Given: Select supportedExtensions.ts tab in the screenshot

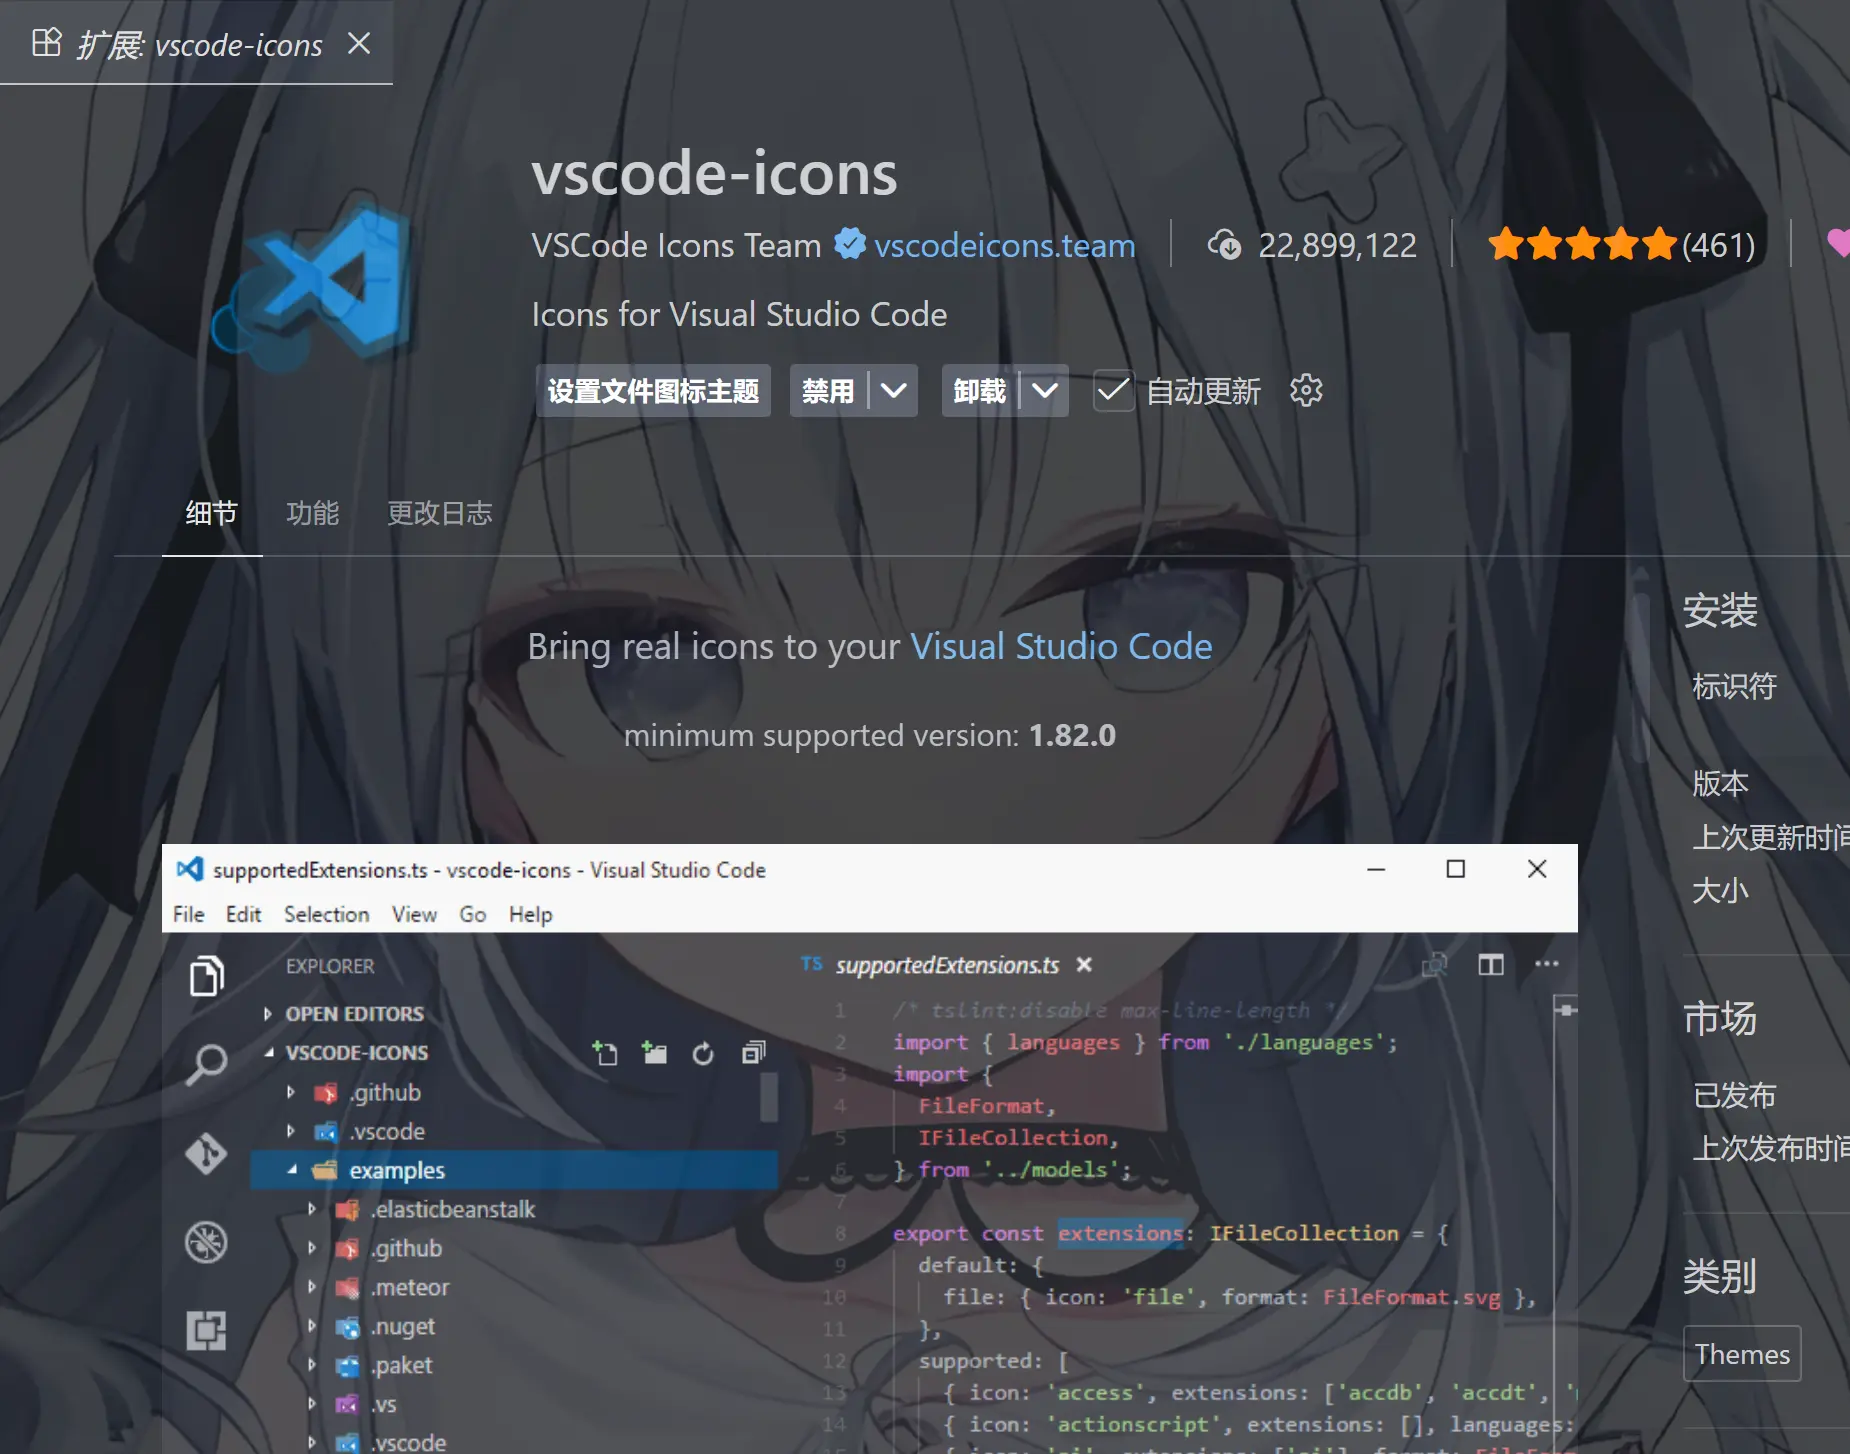Looking at the screenshot, I should click(x=947, y=965).
